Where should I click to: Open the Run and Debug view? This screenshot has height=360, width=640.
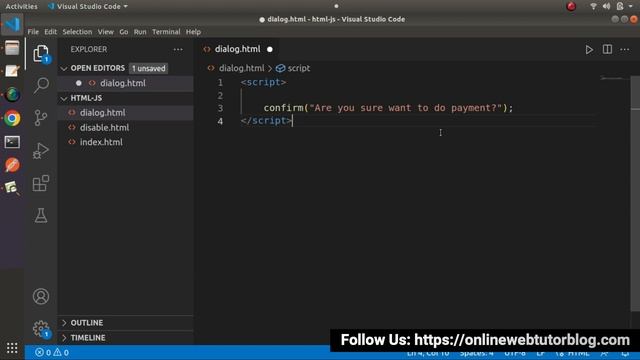point(41,151)
